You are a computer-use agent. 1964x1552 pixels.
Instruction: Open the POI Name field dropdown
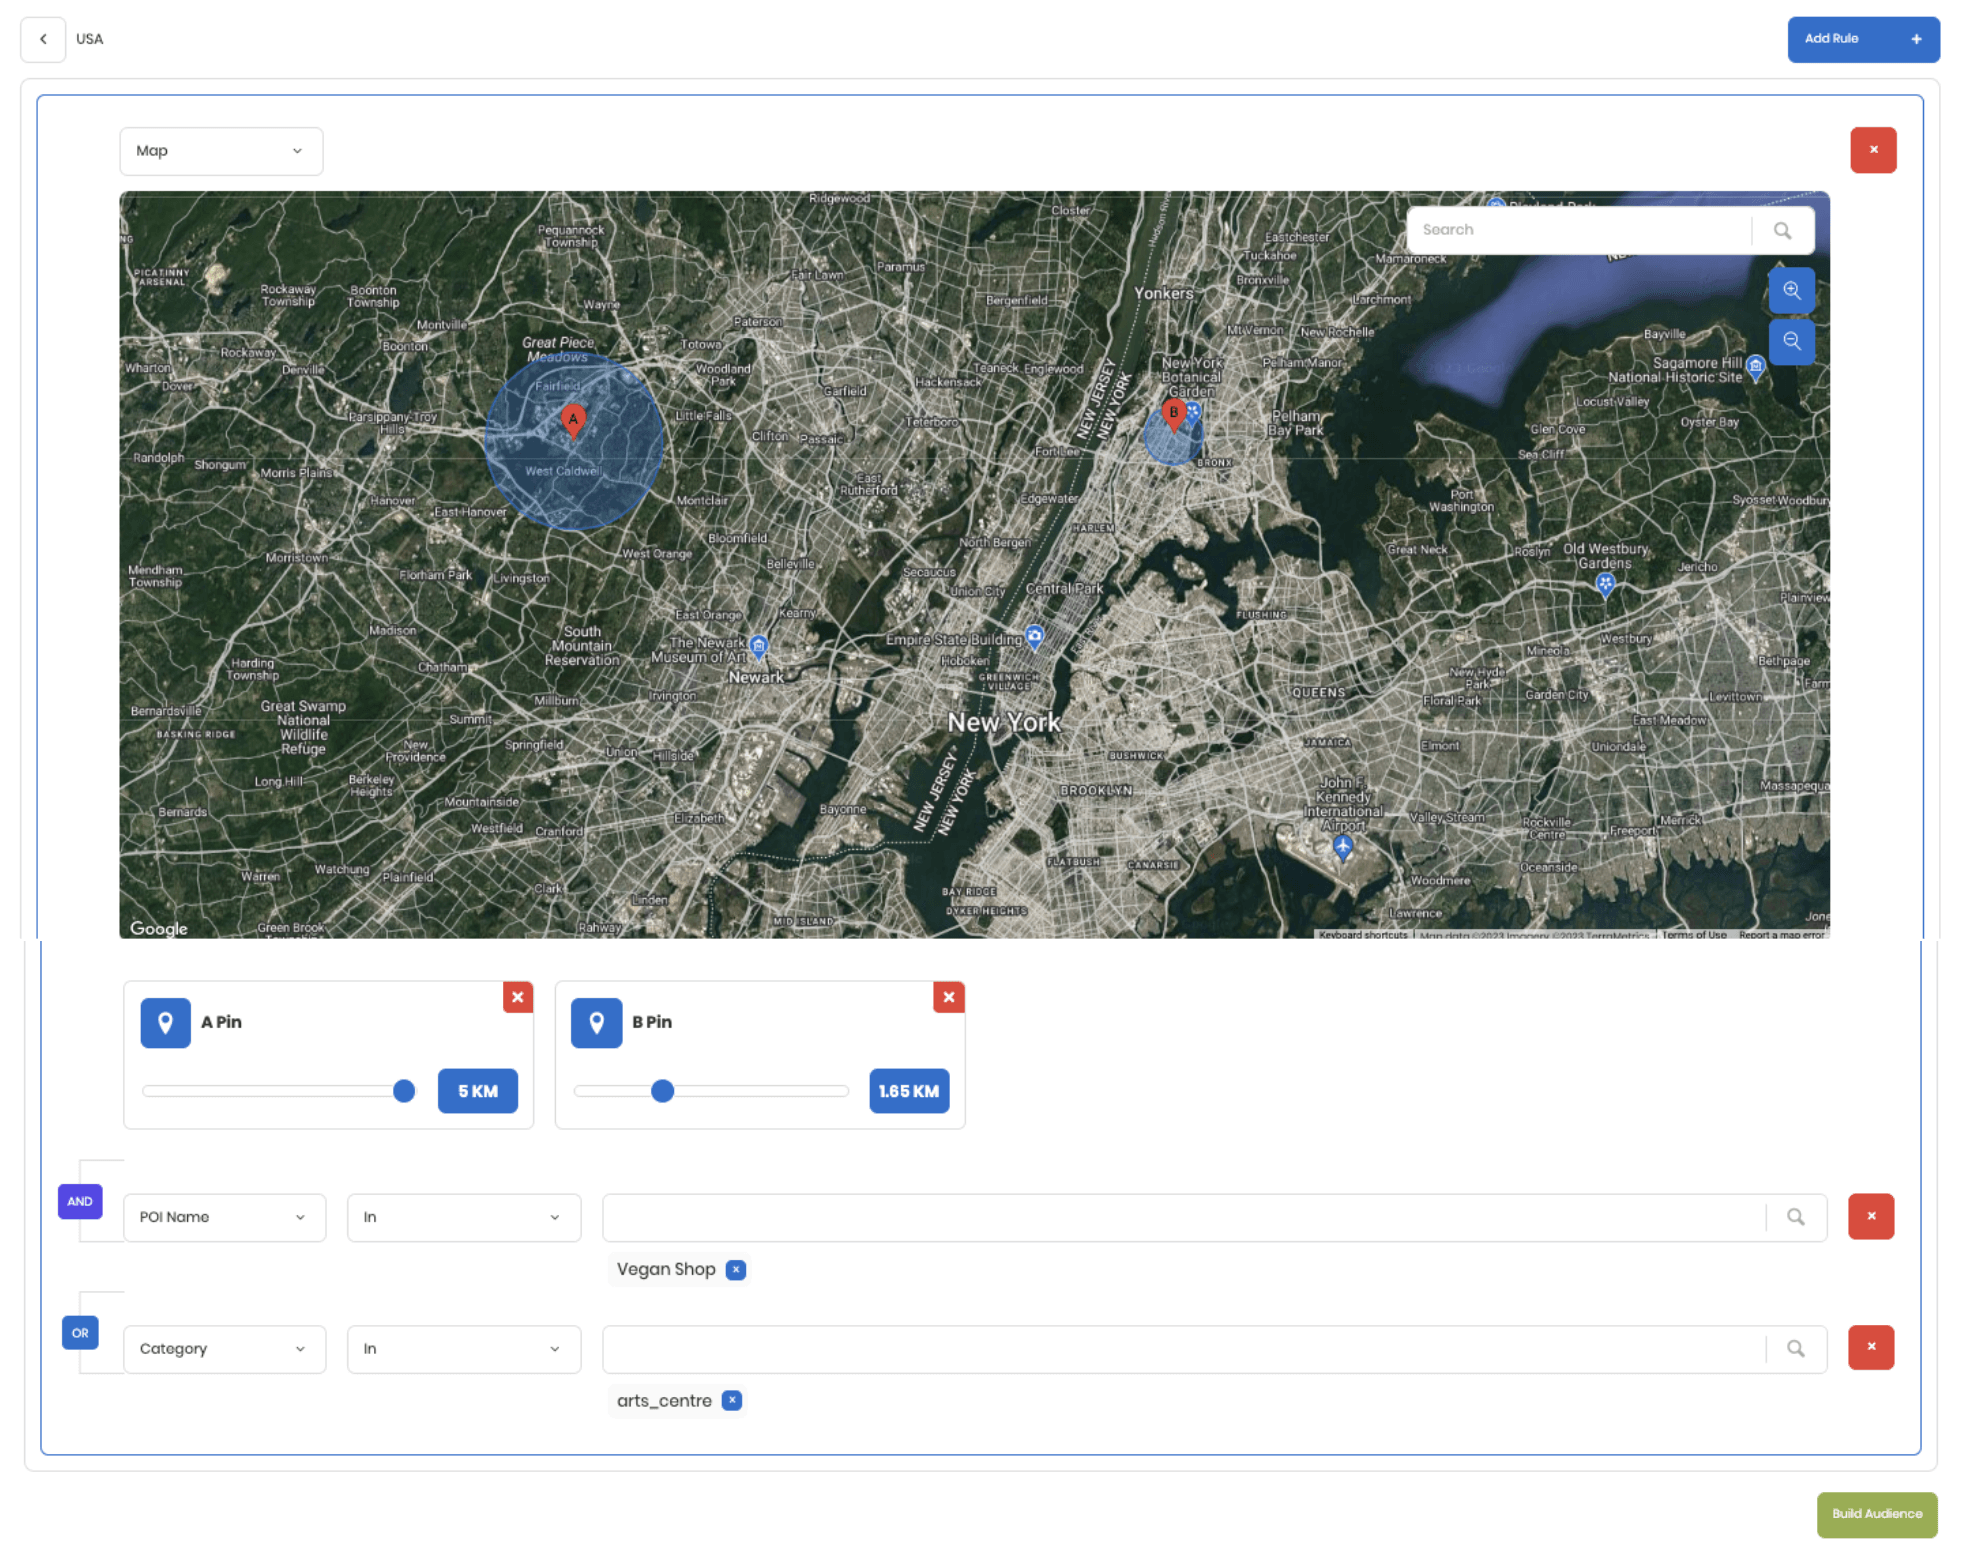[224, 1217]
